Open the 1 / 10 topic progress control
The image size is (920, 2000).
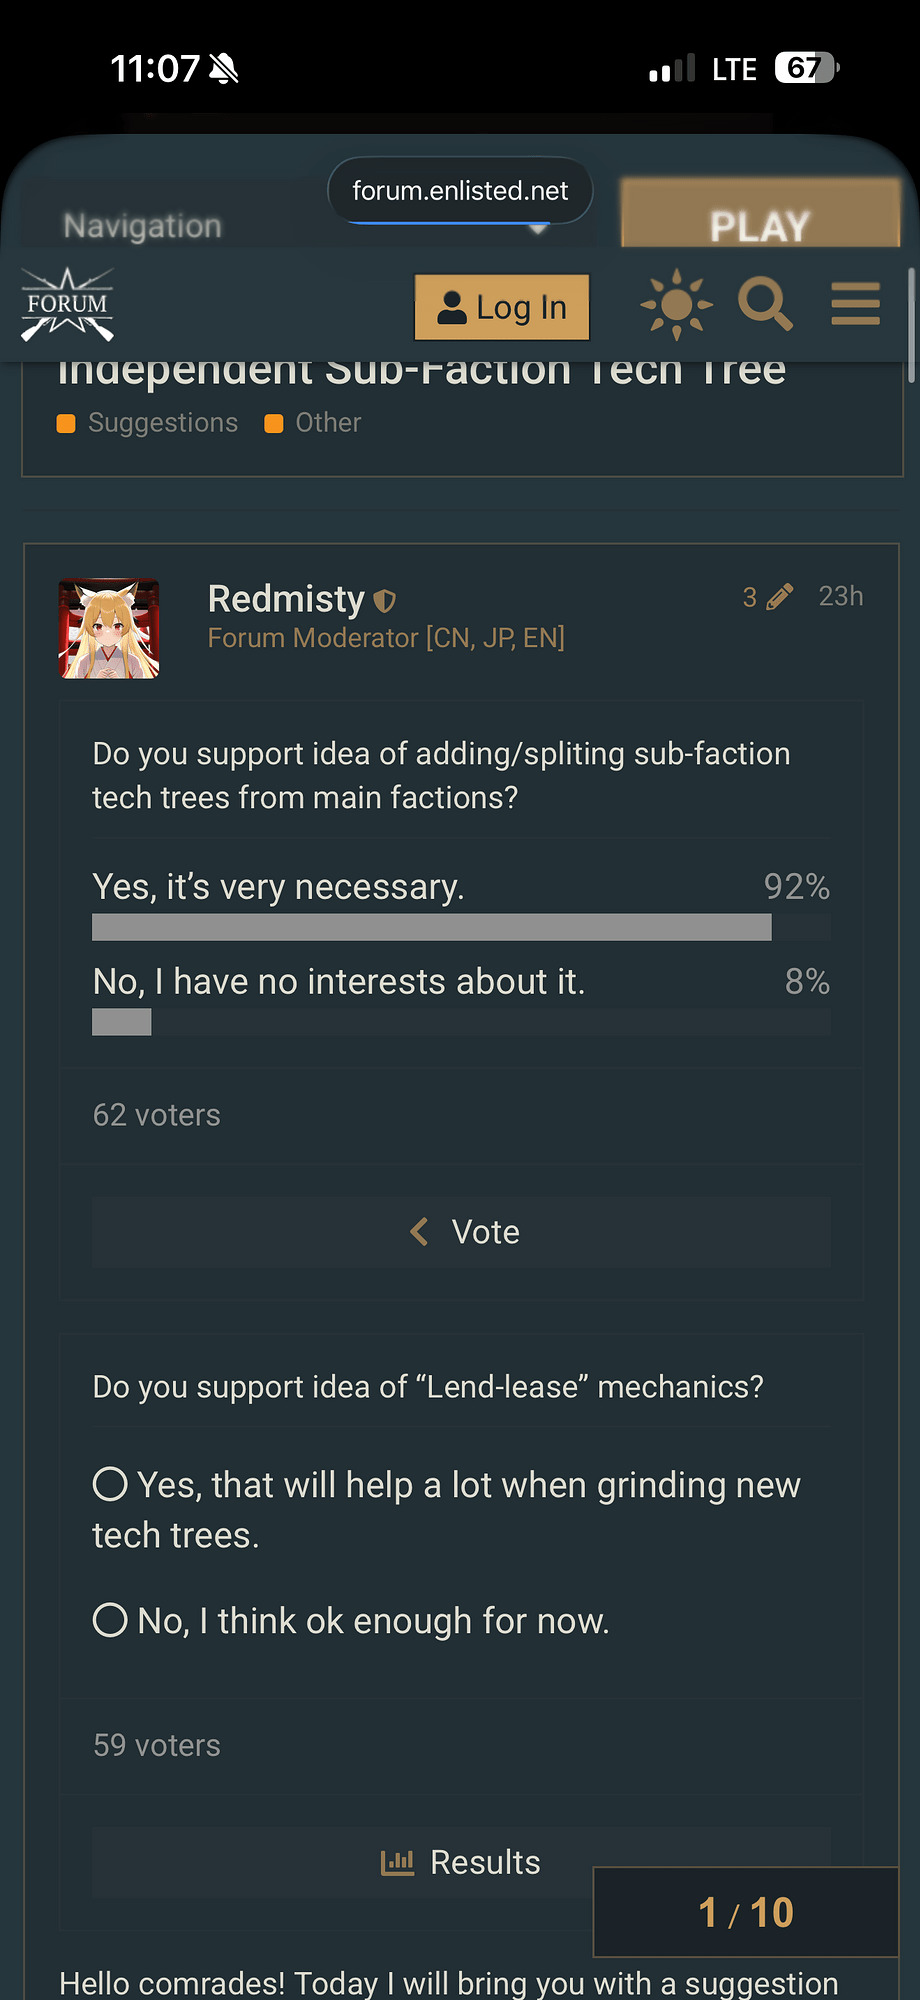click(x=746, y=1912)
